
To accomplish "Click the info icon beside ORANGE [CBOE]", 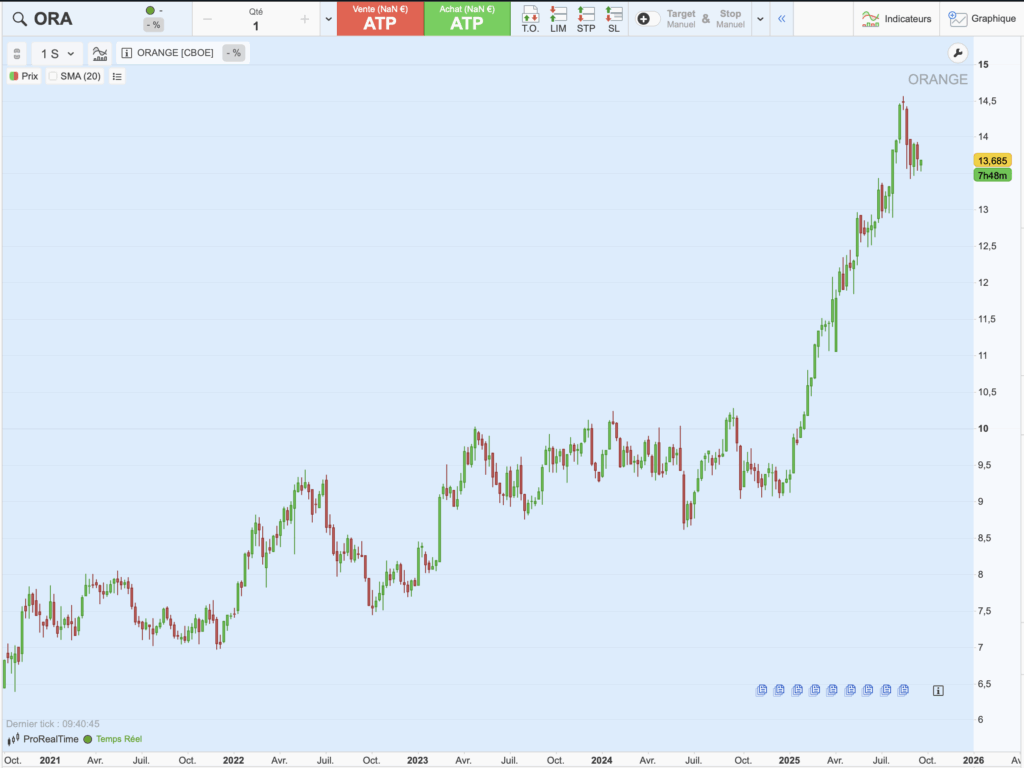I will [x=125, y=51].
